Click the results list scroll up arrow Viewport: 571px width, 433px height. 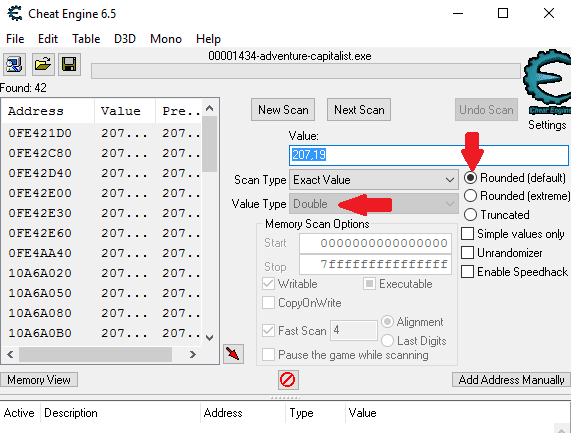point(209,108)
